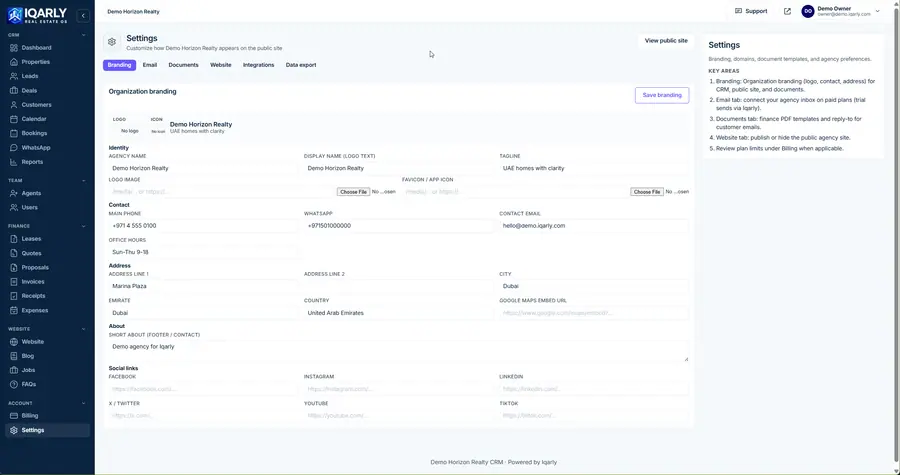Screen dimensions: 900x475
Task: Open FAQs question mark icon
Action: point(14,384)
